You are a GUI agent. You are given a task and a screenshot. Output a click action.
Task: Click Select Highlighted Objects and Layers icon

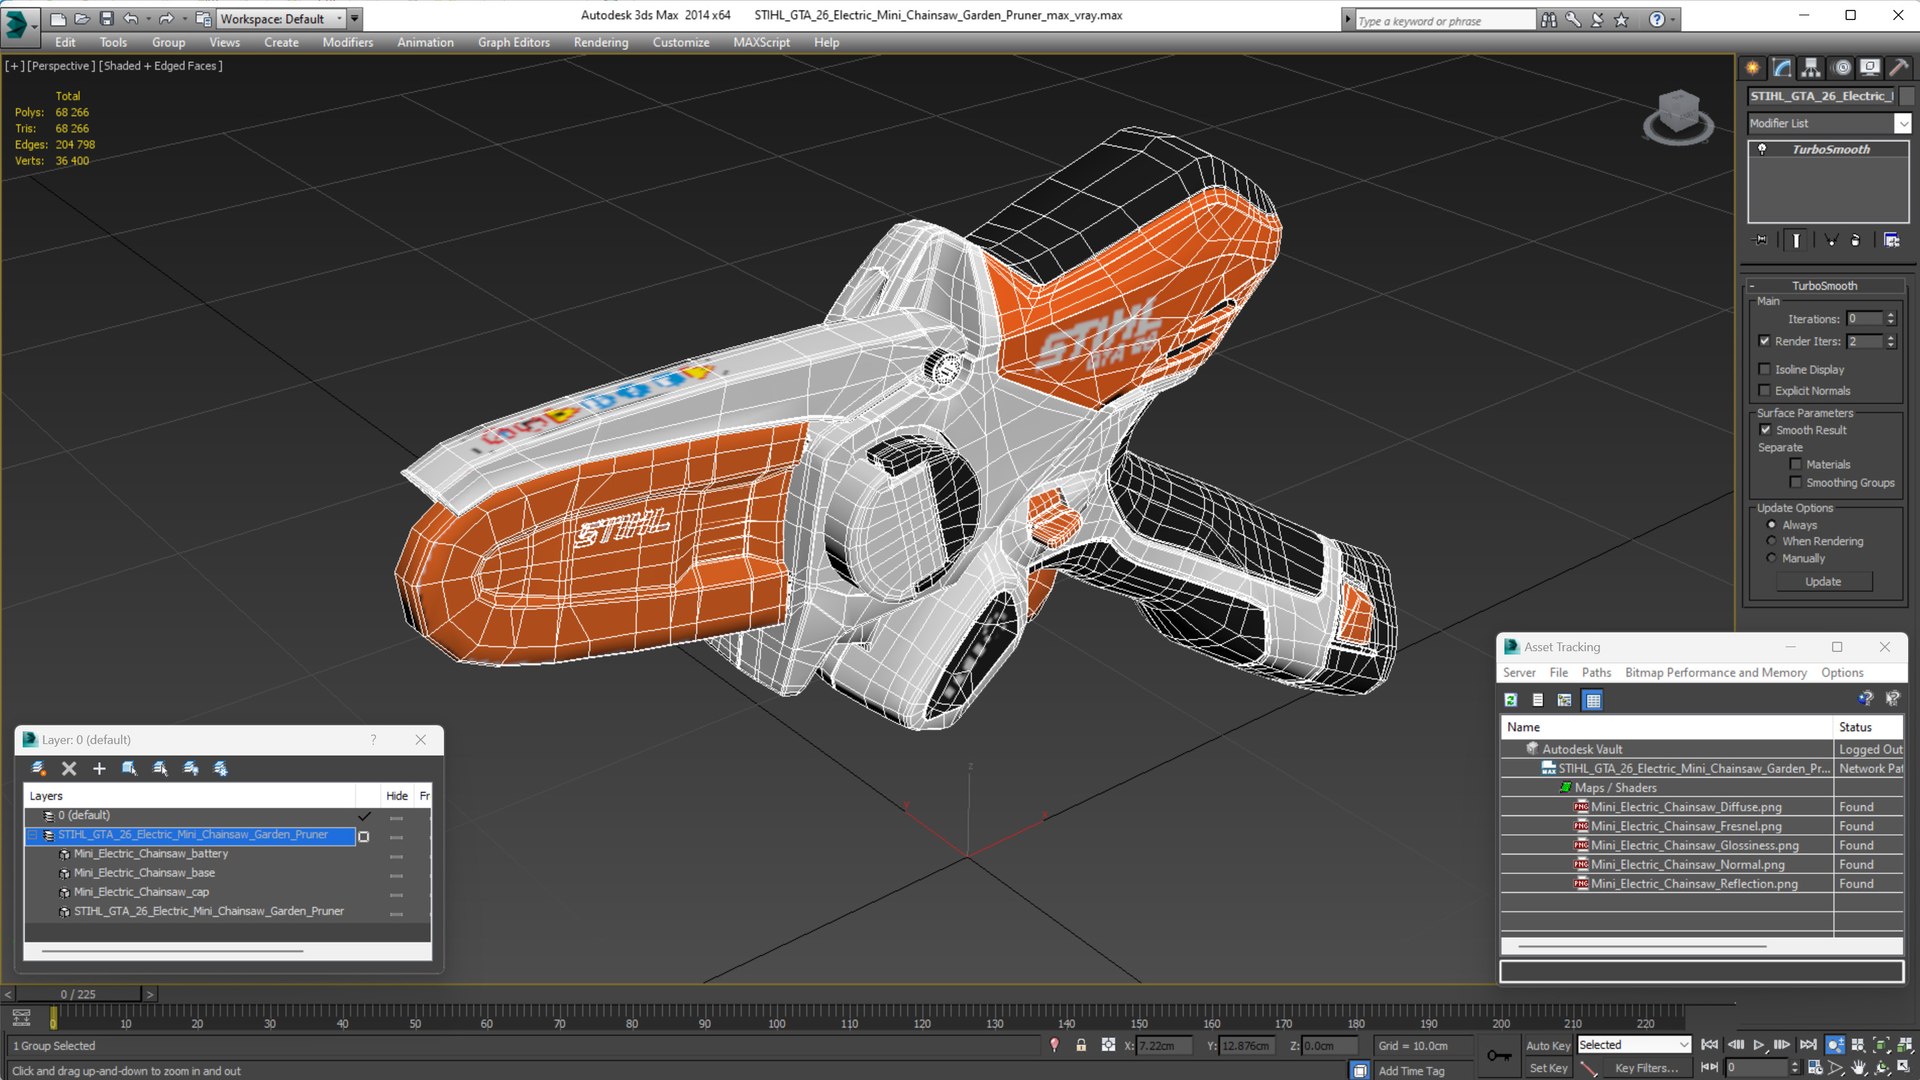coord(129,768)
